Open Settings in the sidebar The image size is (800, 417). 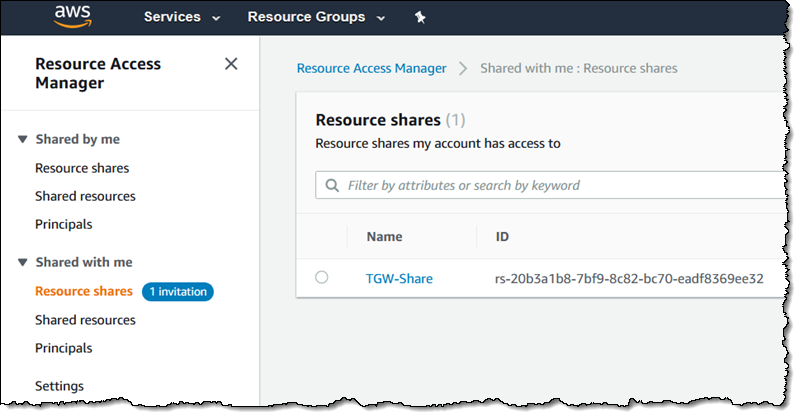tap(59, 386)
